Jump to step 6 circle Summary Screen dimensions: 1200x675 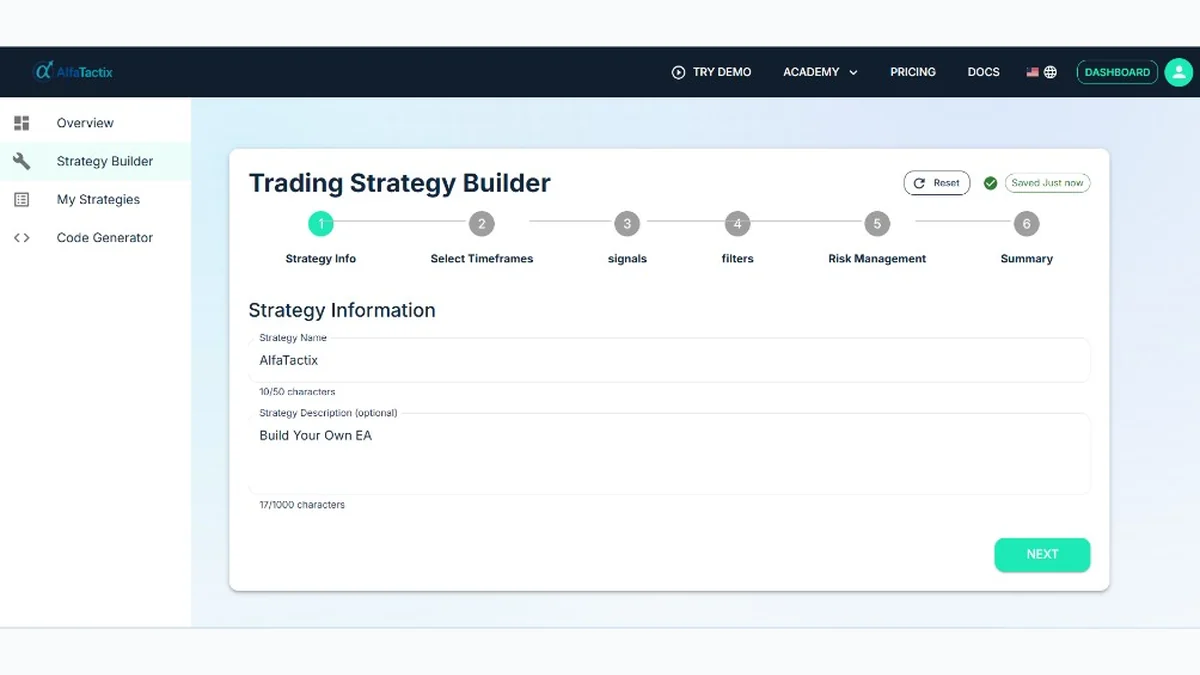[x=1027, y=224]
